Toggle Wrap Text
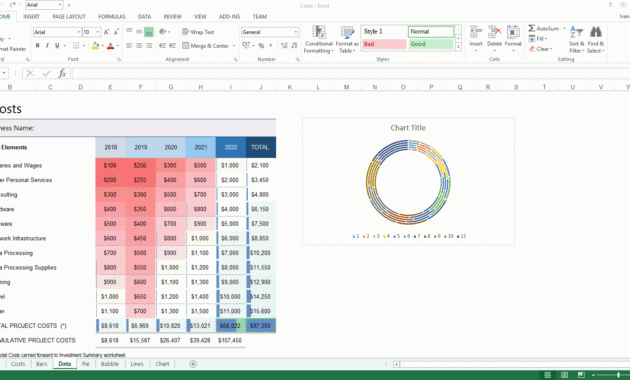This screenshot has width=630, height=380. point(198,32)
